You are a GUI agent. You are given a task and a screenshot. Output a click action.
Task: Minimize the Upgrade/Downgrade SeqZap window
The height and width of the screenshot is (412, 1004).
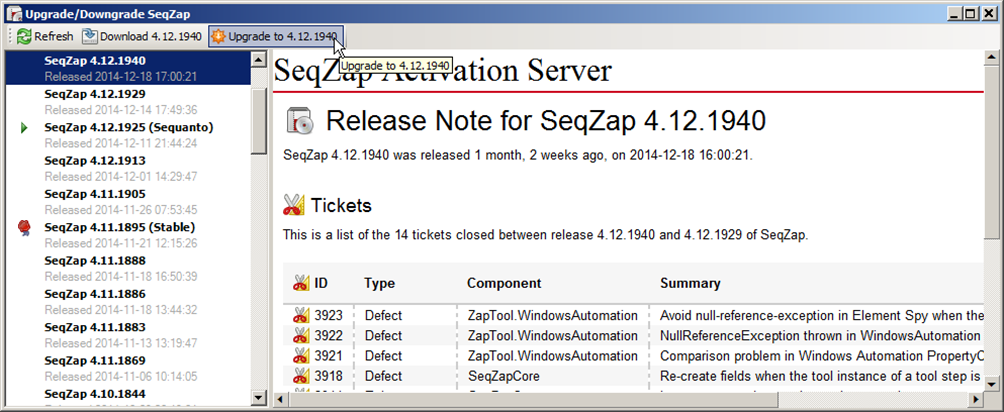point(955,13)
